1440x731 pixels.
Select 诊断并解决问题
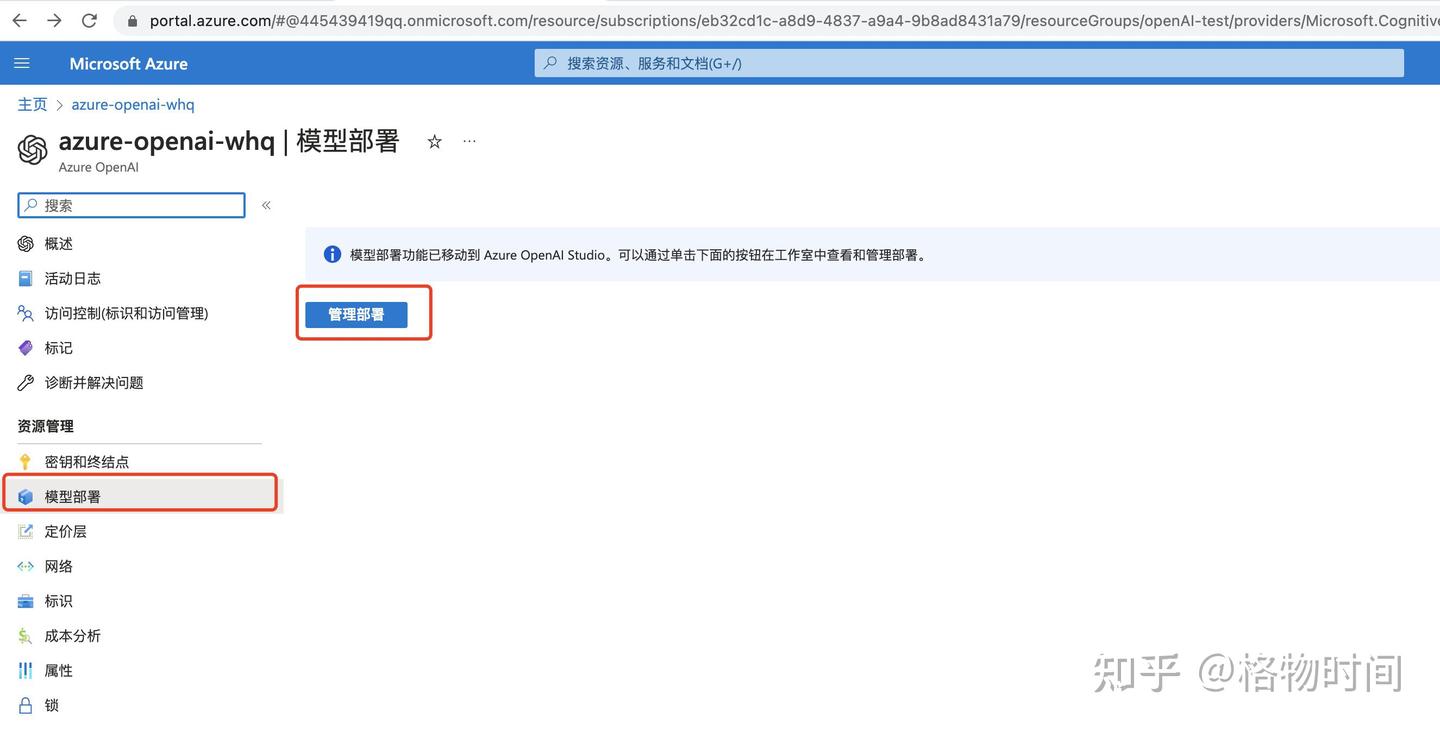(x=93, y=382)
